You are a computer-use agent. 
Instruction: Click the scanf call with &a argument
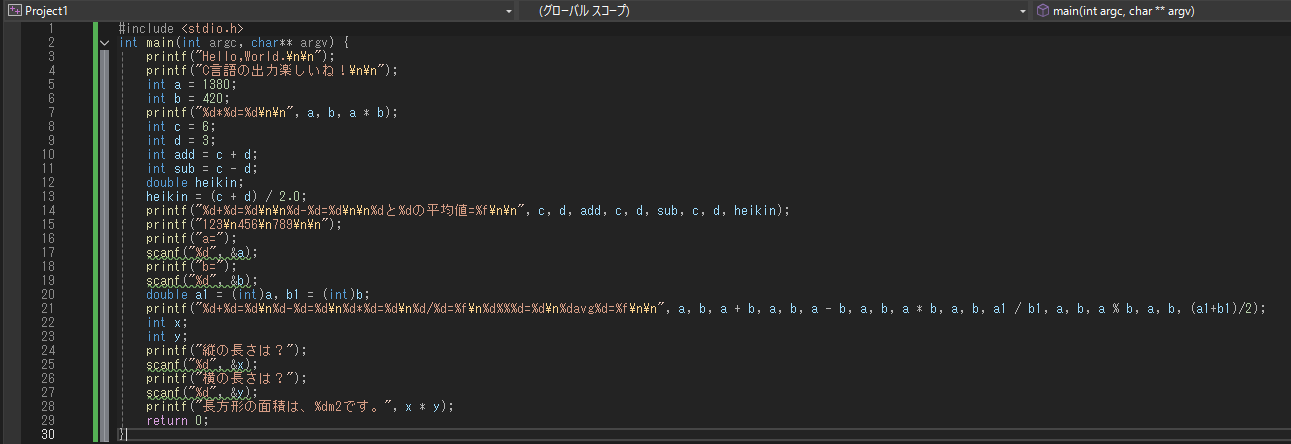click(x=201, y=253)
